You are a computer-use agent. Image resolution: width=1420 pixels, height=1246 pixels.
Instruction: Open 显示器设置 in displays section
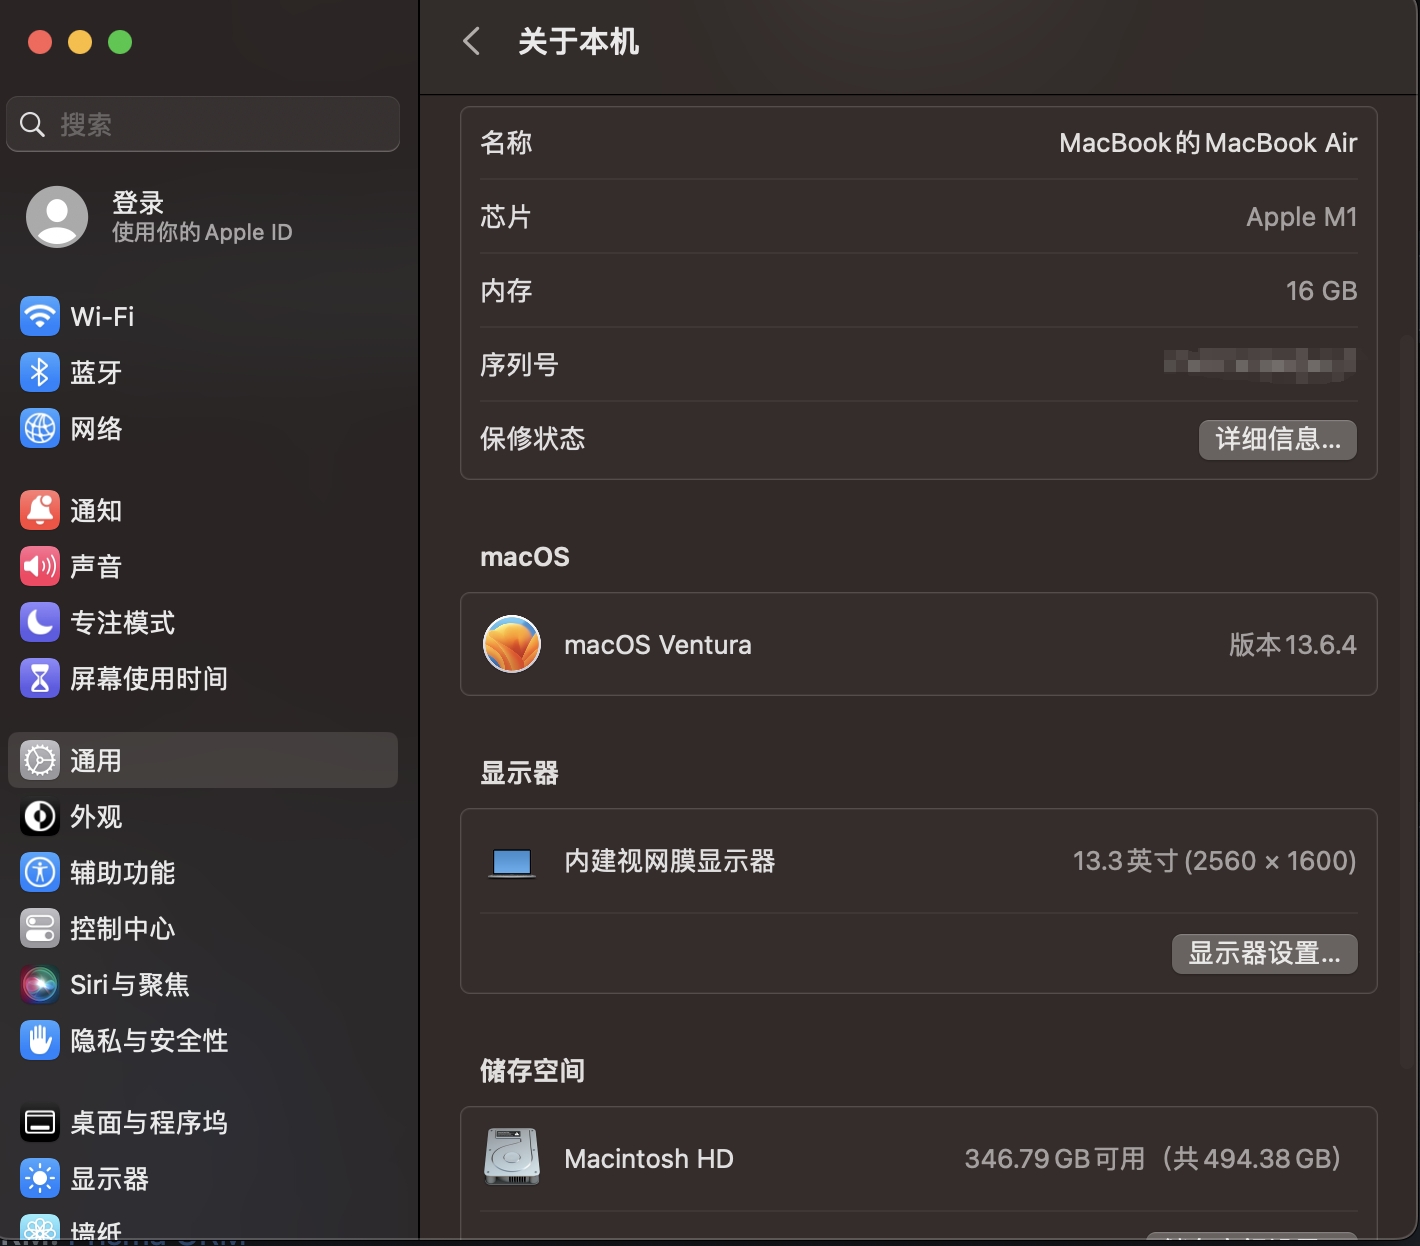pos(1263,953)
